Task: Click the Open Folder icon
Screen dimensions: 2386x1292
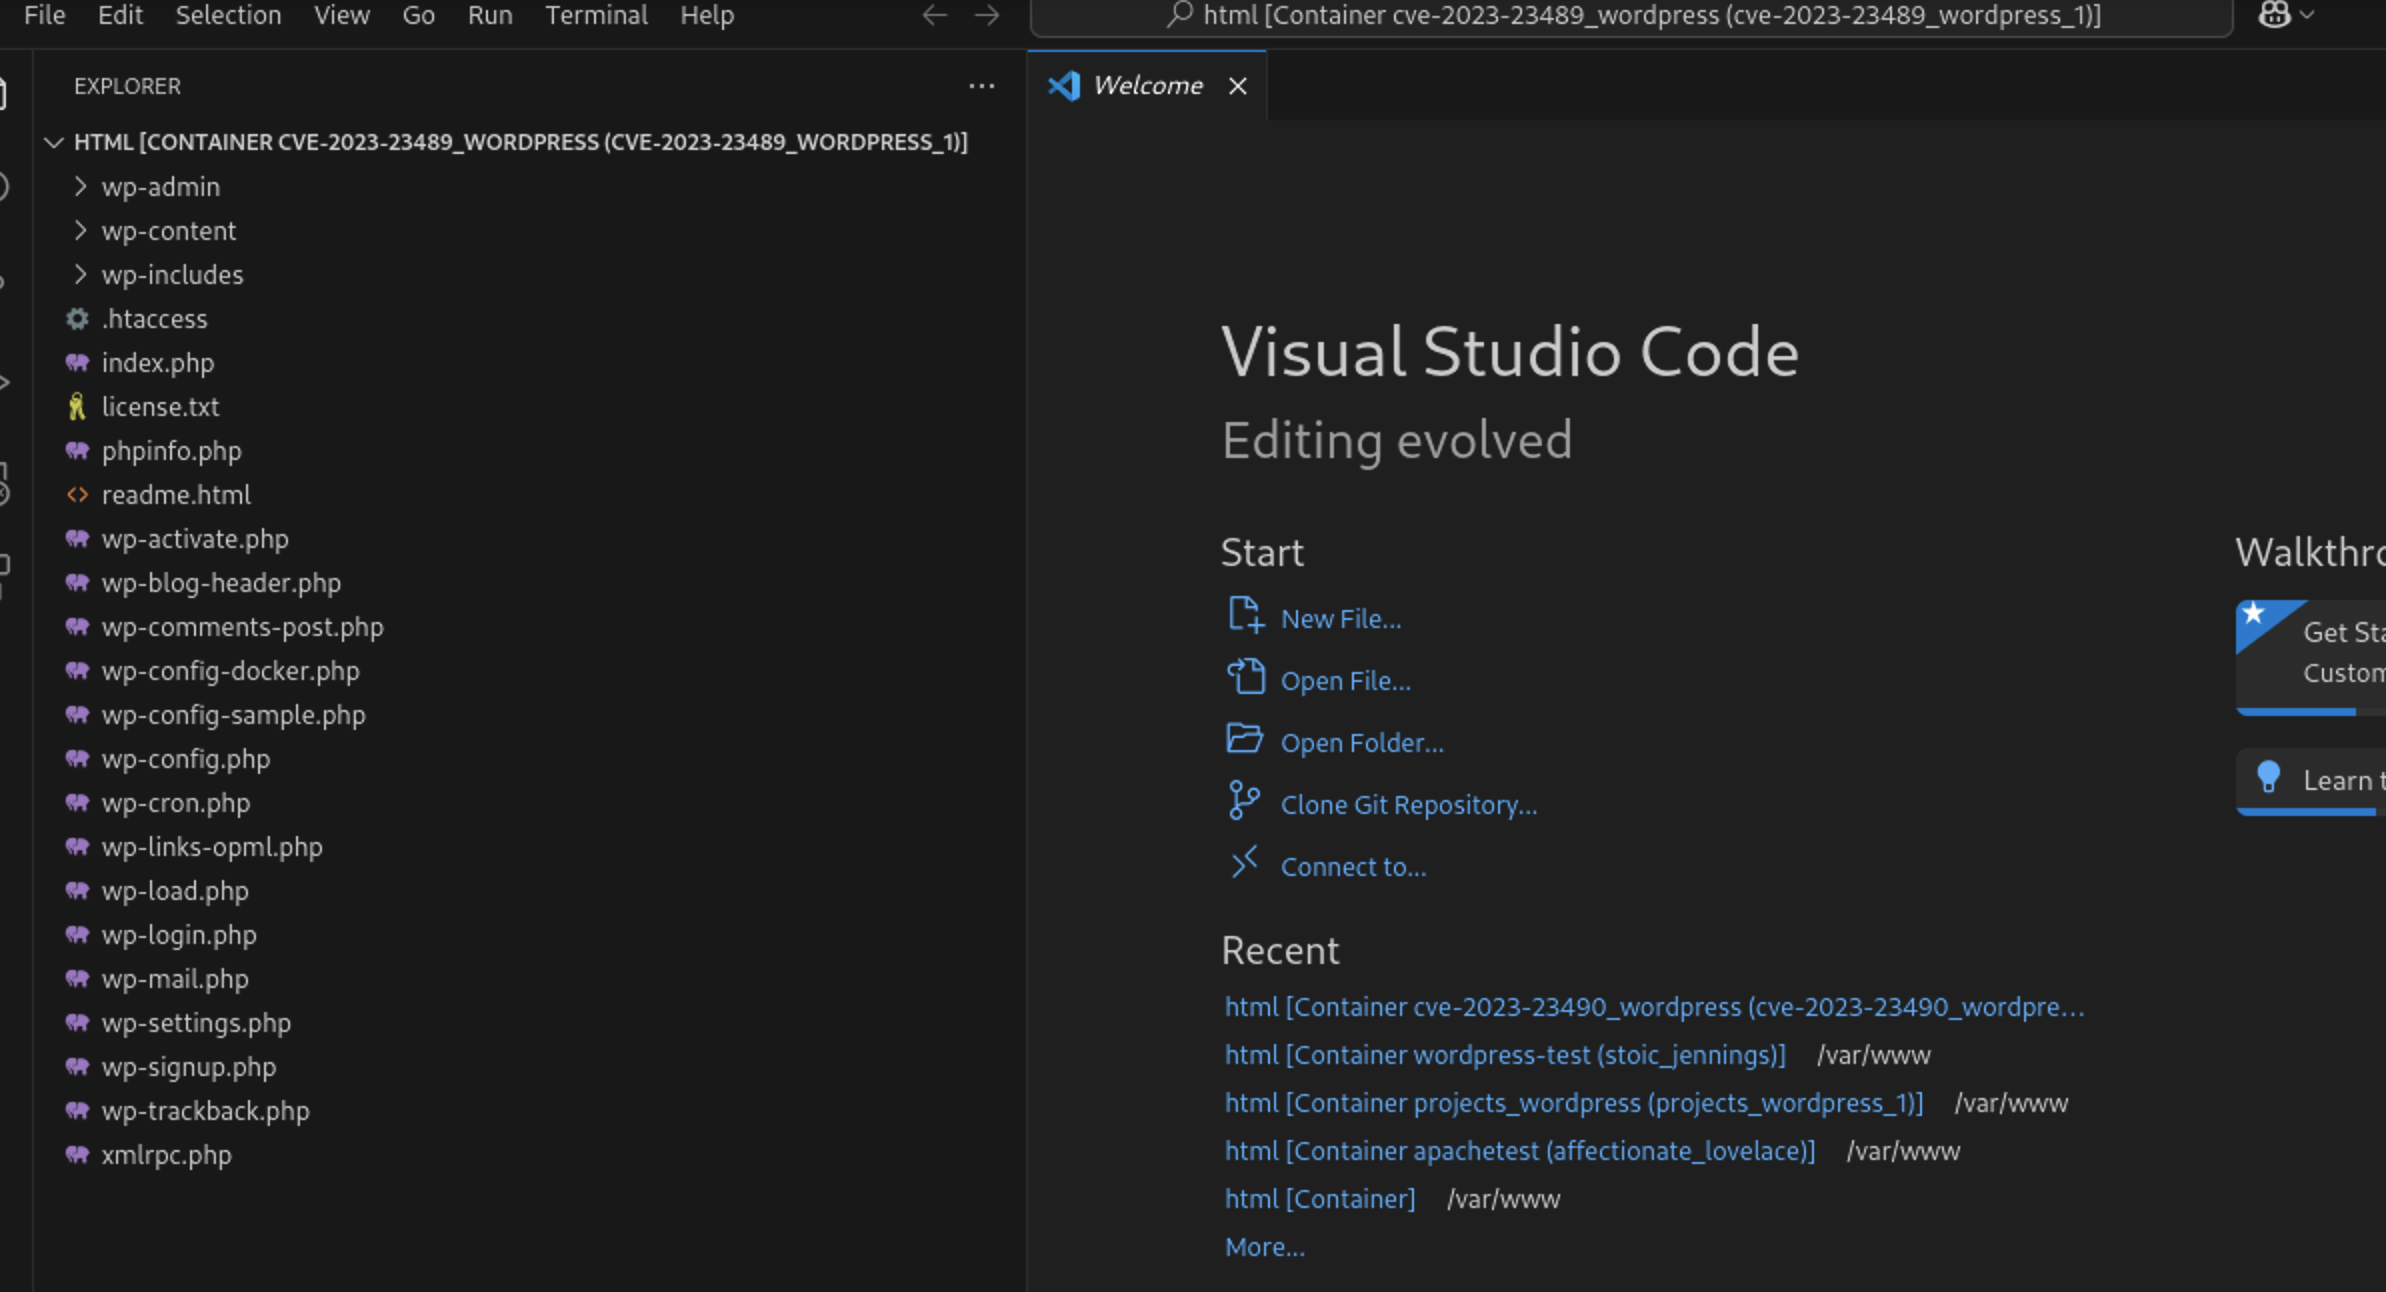Action: [1245, 739]
